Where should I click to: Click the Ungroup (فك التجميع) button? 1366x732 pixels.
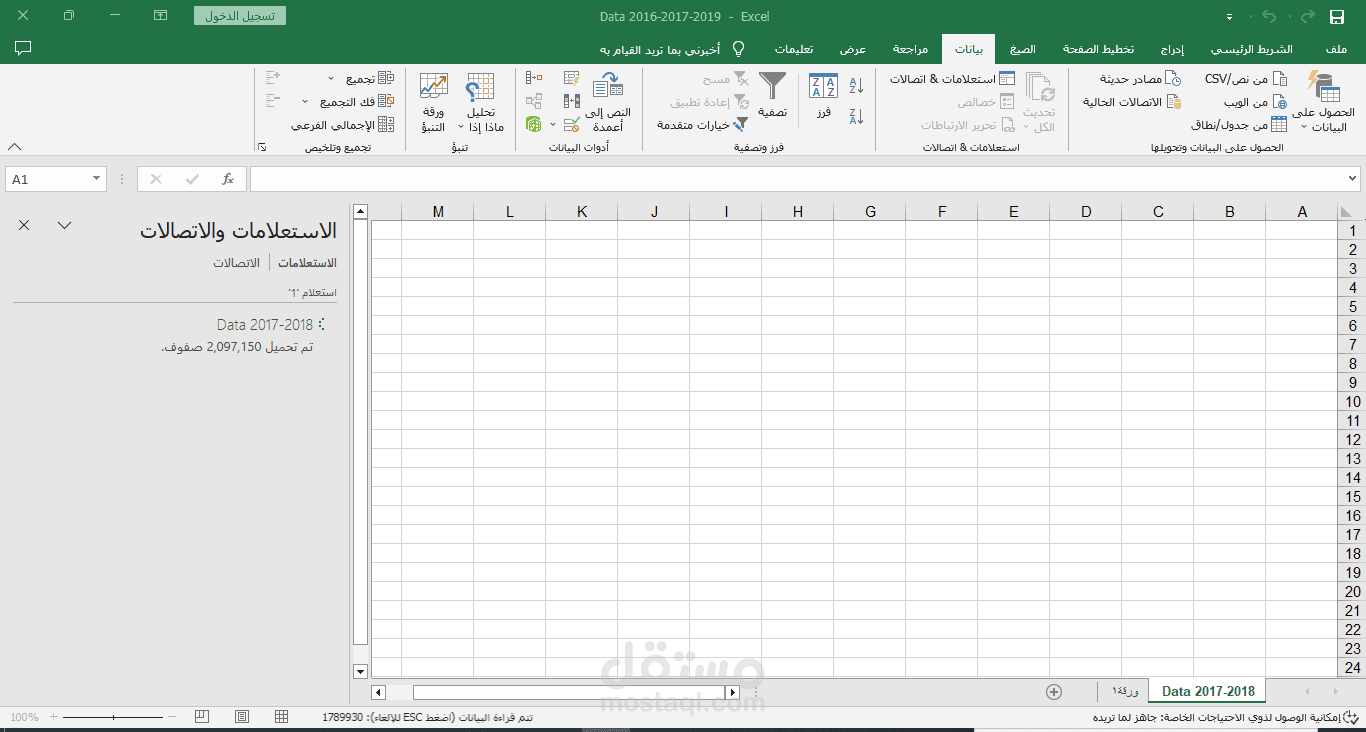click(x=357, y=102)
